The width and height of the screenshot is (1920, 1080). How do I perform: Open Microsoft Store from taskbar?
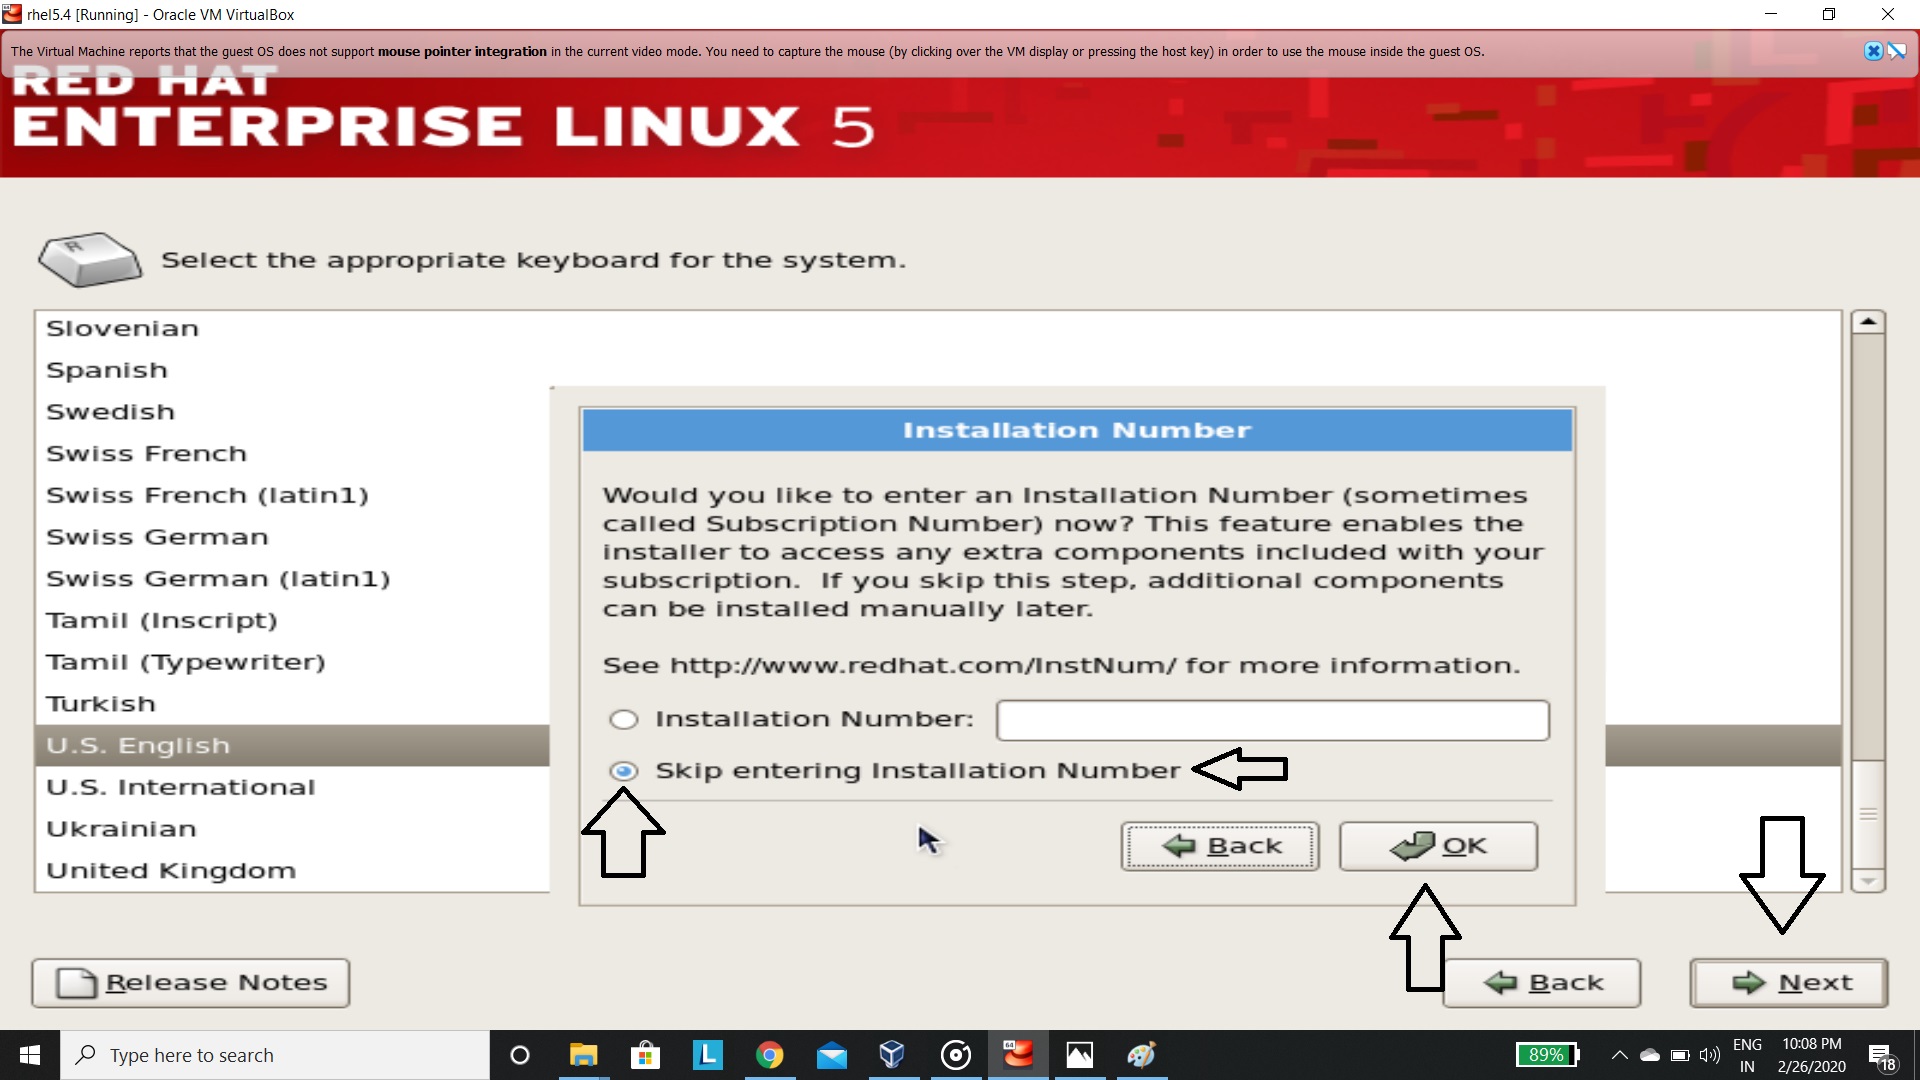645,1055
